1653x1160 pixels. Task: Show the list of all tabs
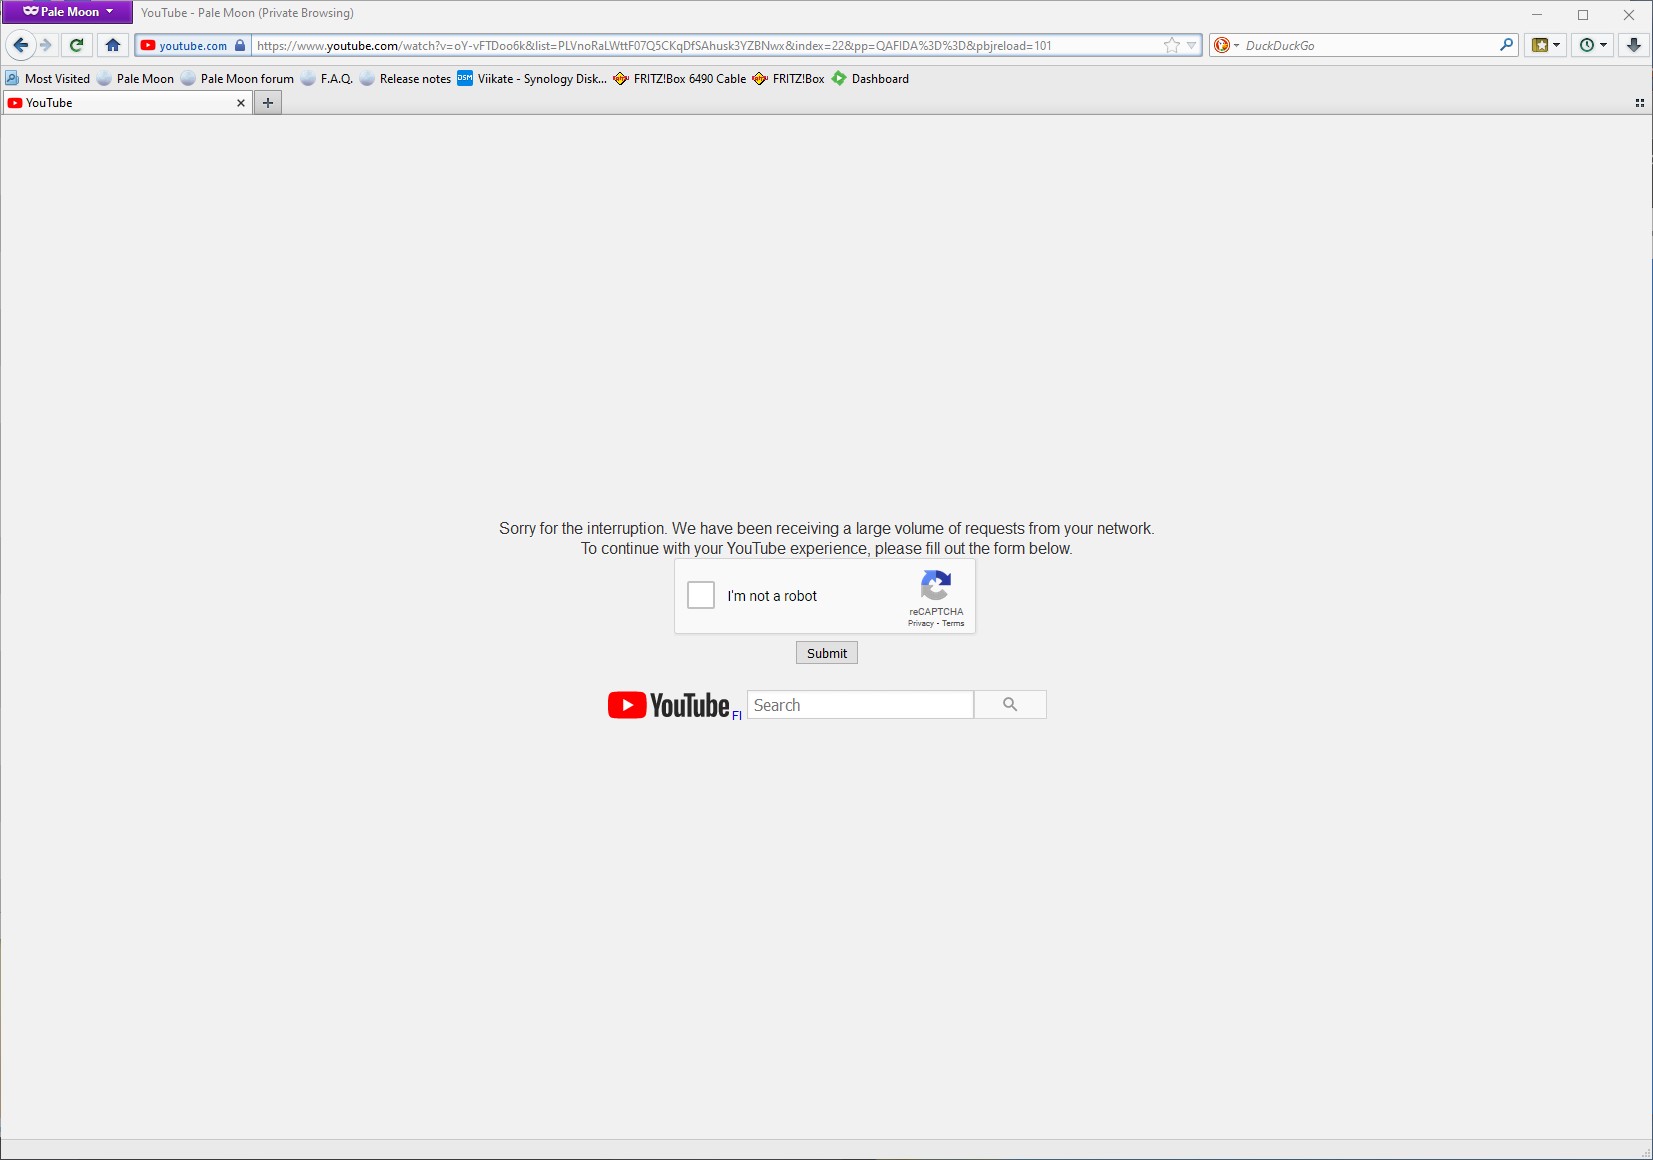tap(1639, 102)
